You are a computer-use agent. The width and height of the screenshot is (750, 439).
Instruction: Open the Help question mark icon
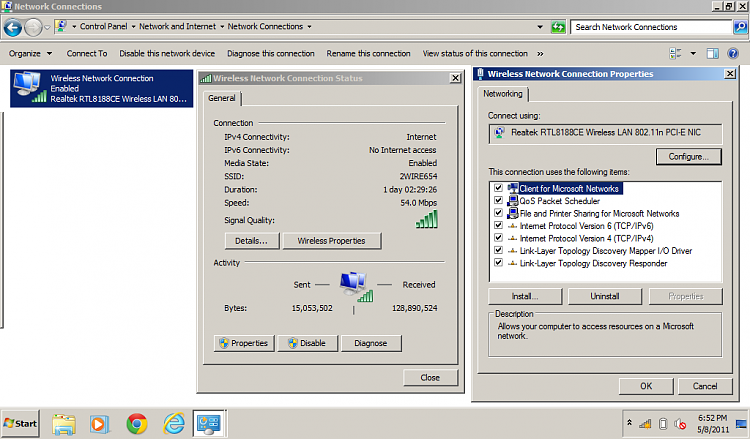click(x=733, y=53)
